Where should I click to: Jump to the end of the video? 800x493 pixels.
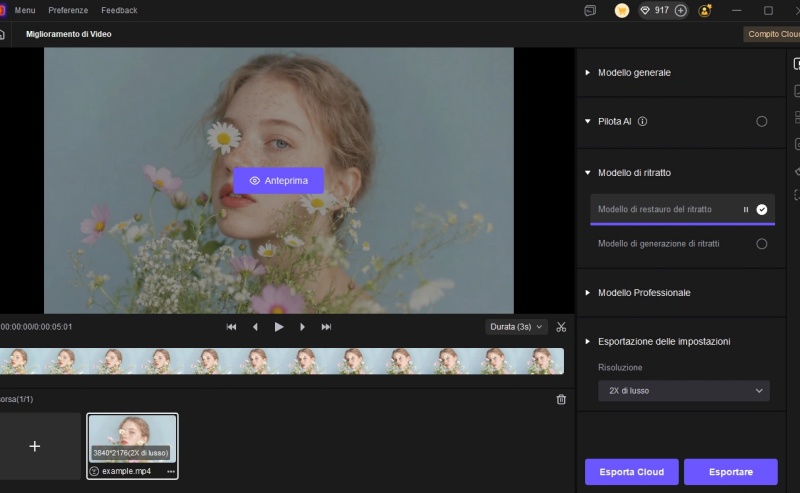point(326,327)
